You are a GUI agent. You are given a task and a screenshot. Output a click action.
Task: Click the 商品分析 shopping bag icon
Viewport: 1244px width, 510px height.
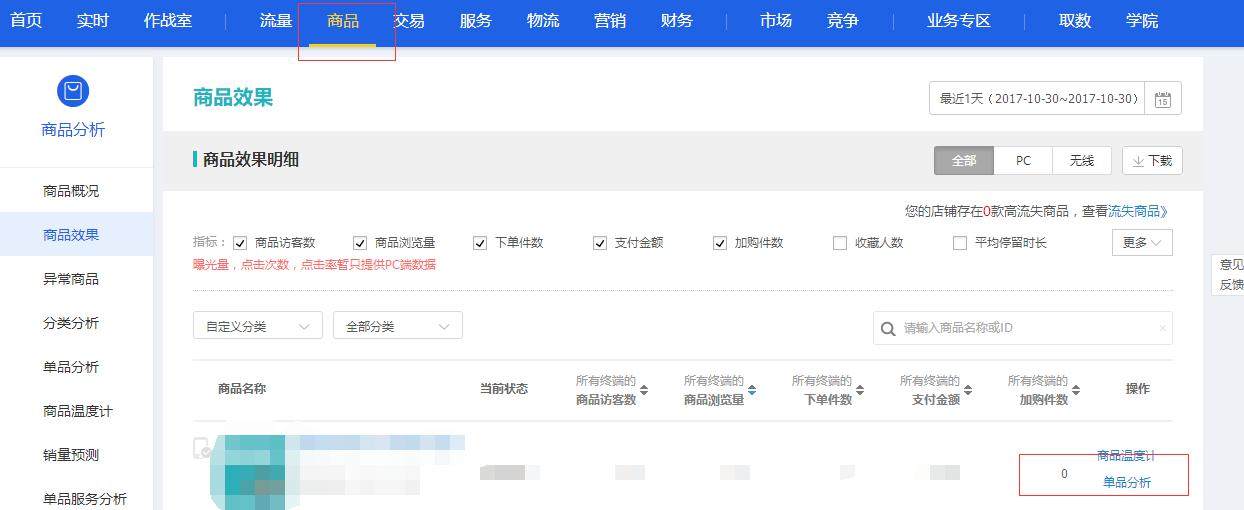[73, 91]
